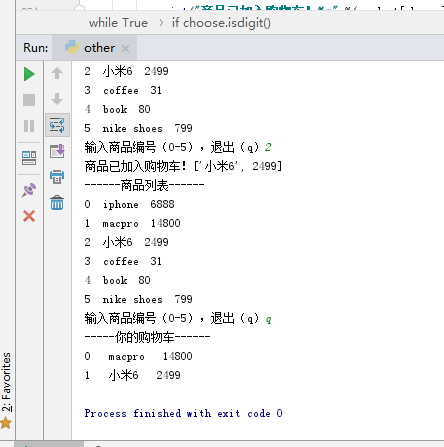This screenshot has height=447, width=444.
Task: Toggle soft-wrap for console output
Action: coord(57,125)
